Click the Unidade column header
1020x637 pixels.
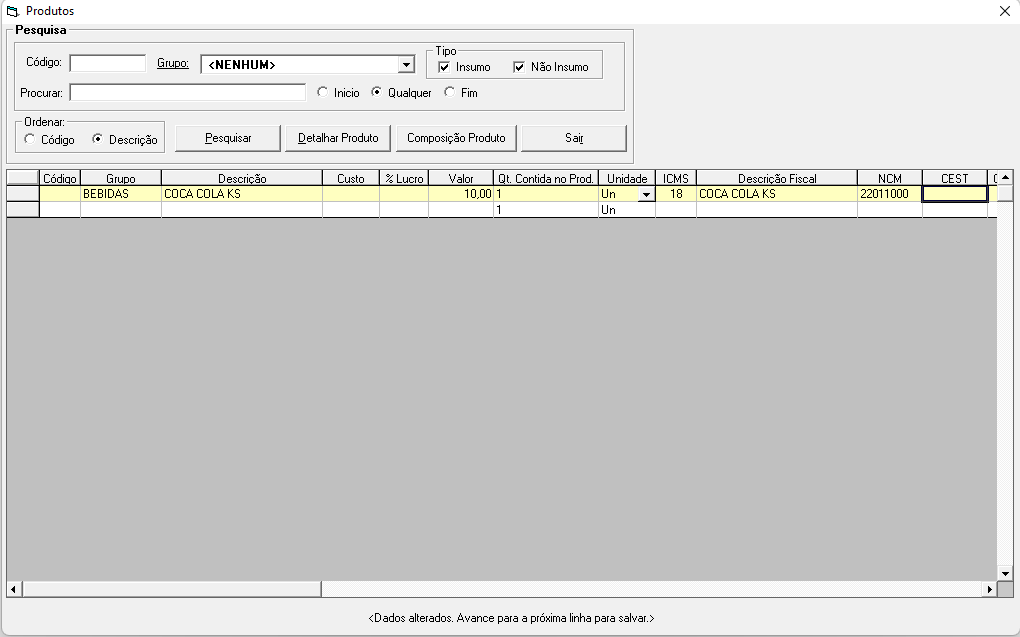(627, 178)
